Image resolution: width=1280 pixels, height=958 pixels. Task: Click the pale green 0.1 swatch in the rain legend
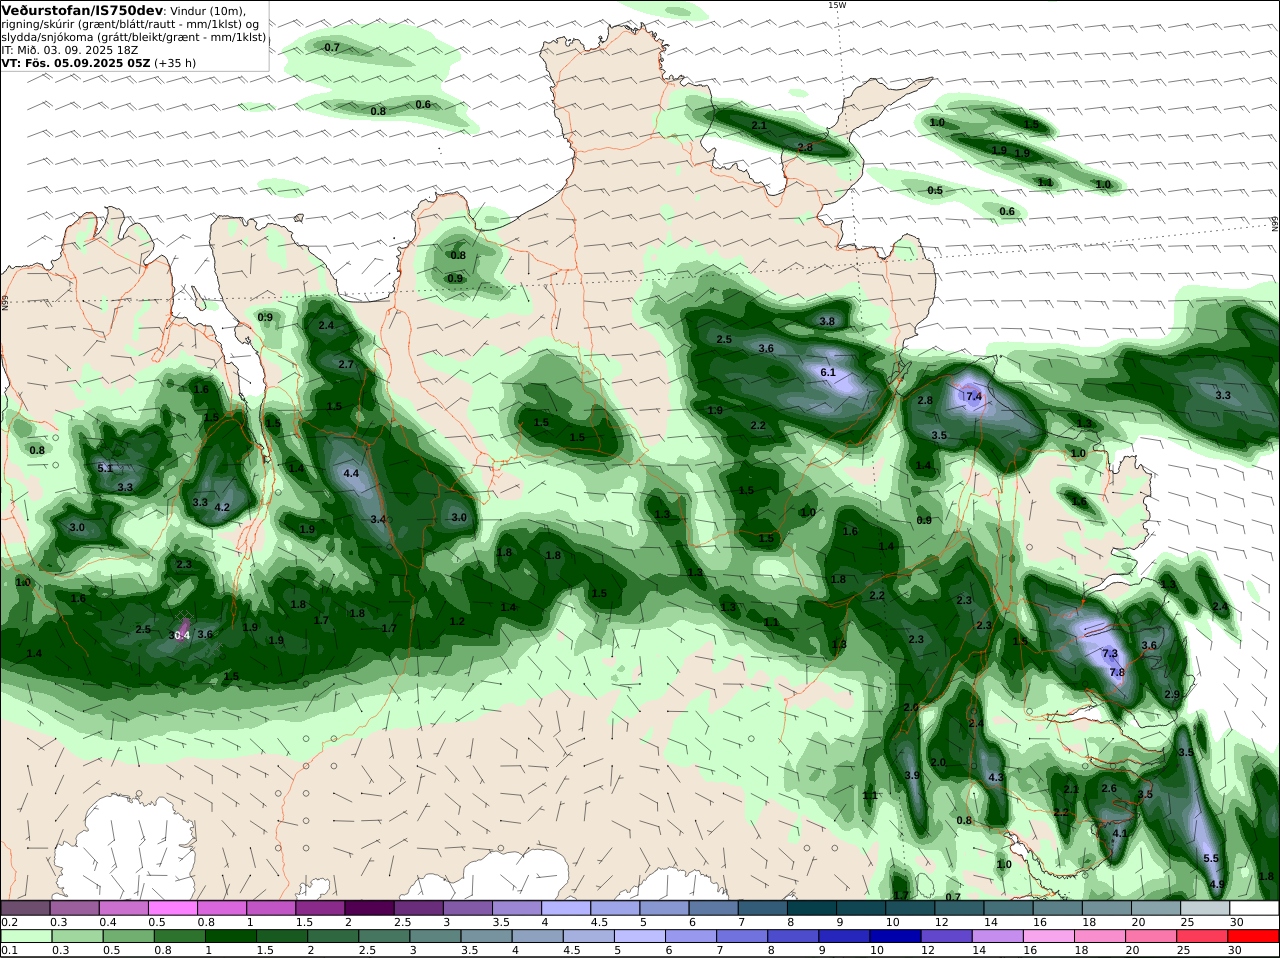click(26, 937)
